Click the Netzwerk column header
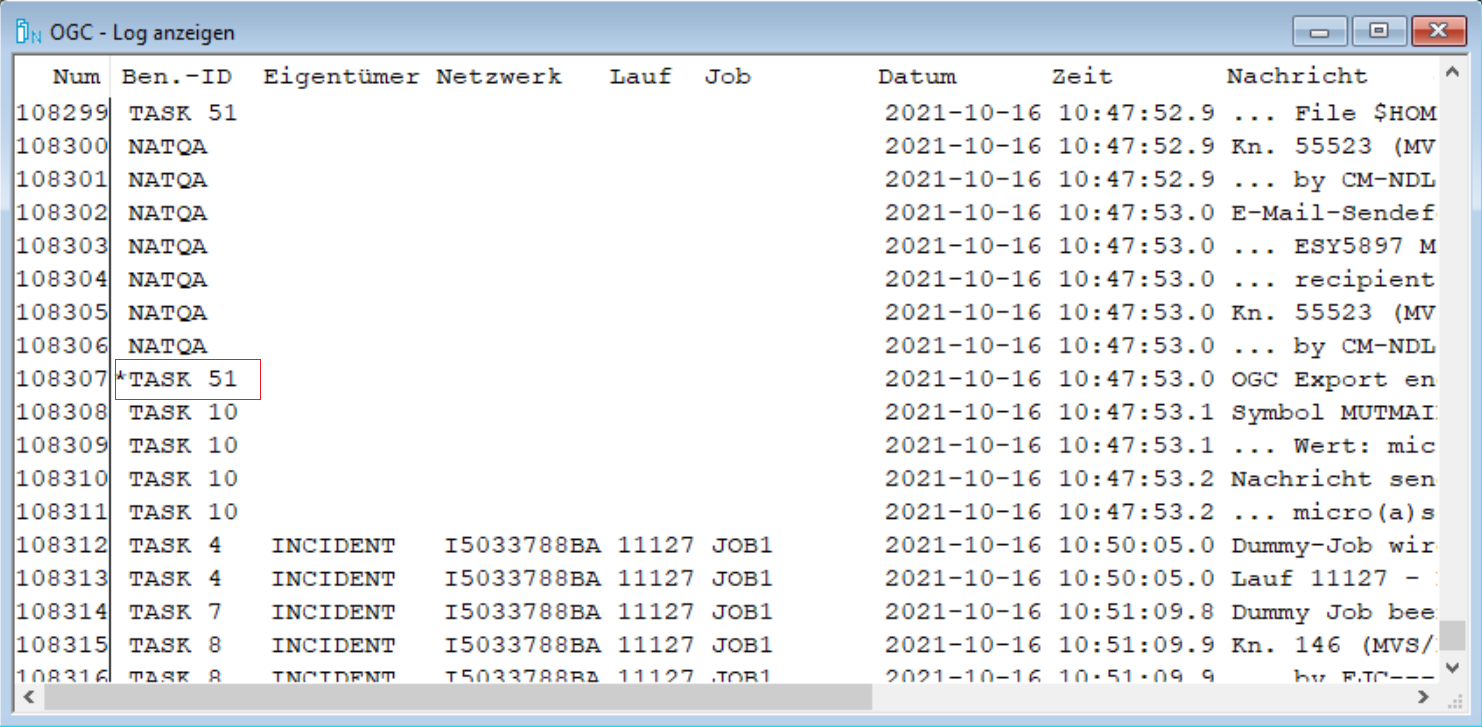The width and height of the screenshot is (1482, 727). [x=499, y=77]
